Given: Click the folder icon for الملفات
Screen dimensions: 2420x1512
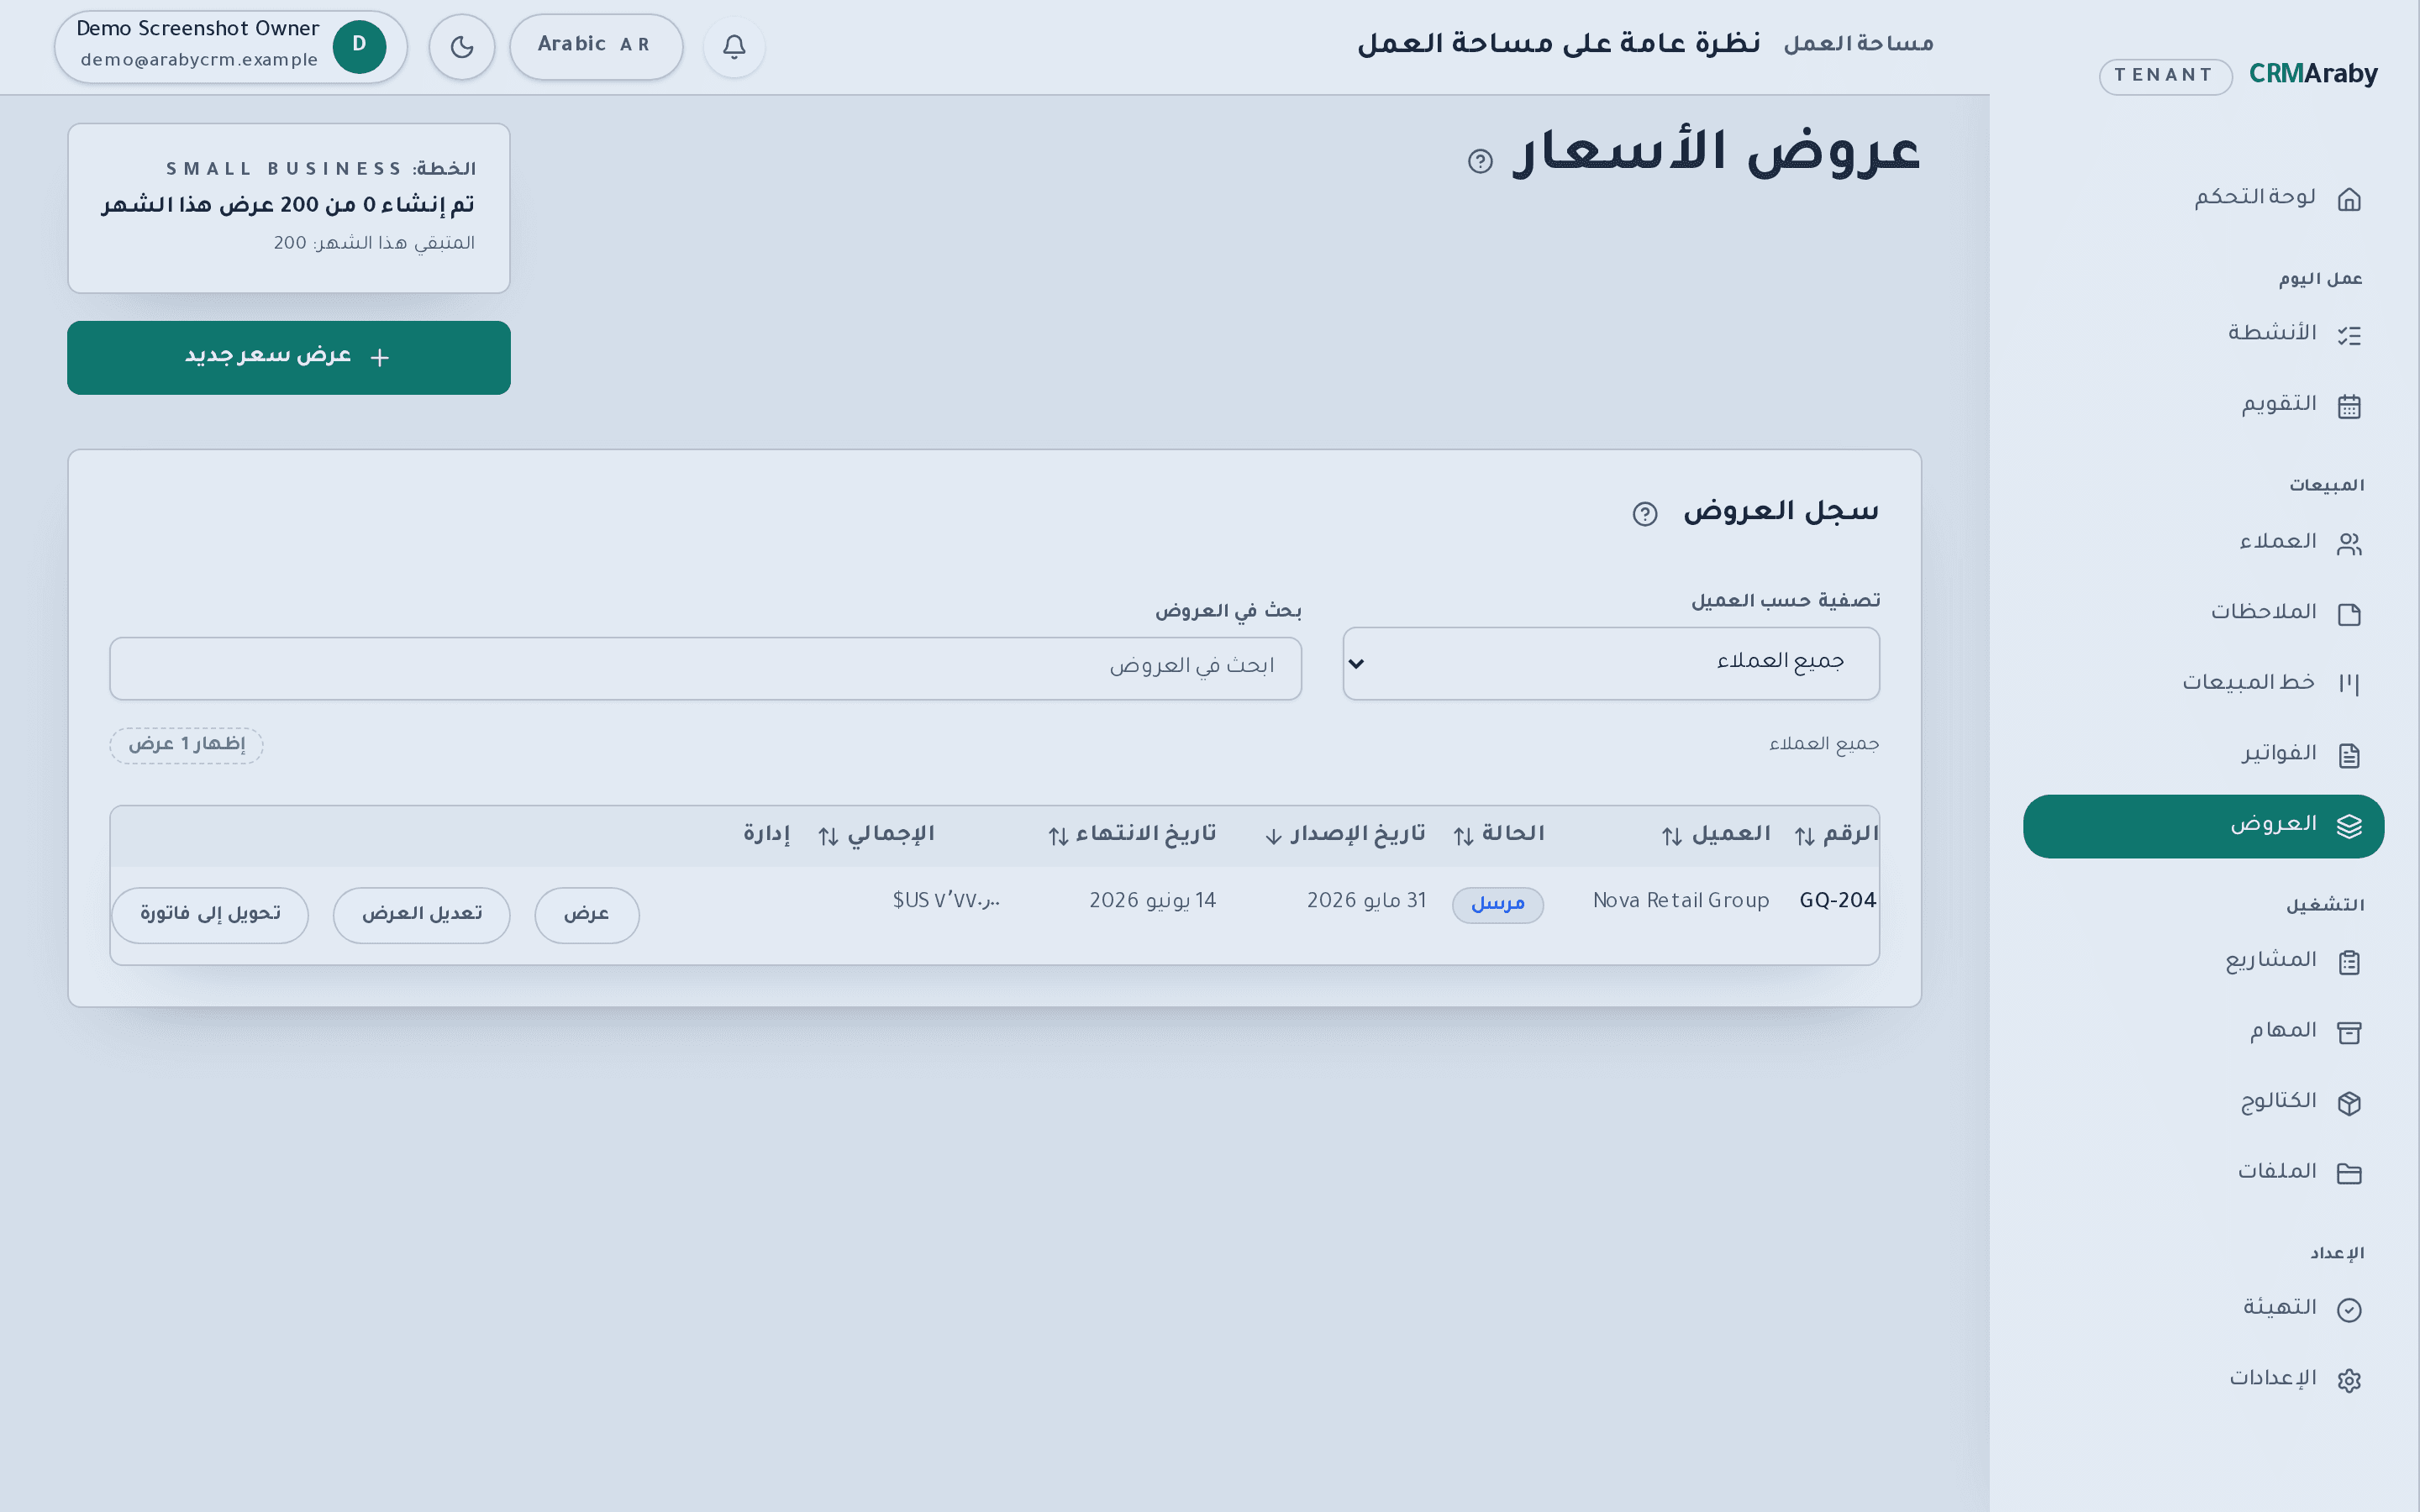Looking at the screenshot, I should (x=2349, y=1173).
